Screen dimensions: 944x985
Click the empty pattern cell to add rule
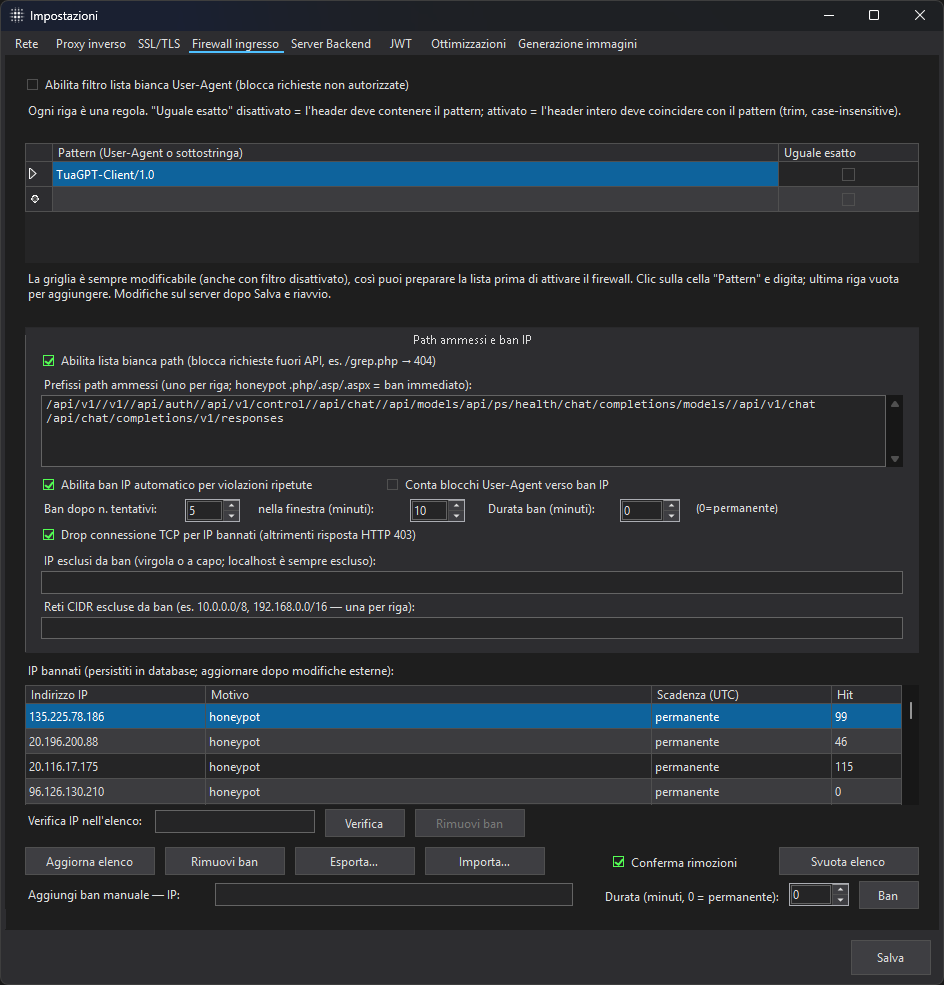[415, 200]
